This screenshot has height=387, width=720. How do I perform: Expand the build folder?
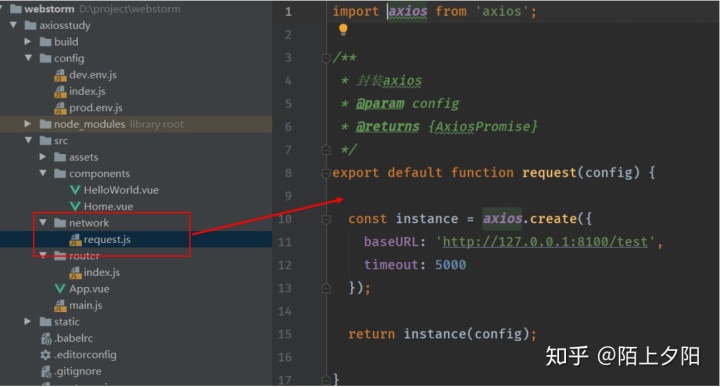click(x=28, y=42)
